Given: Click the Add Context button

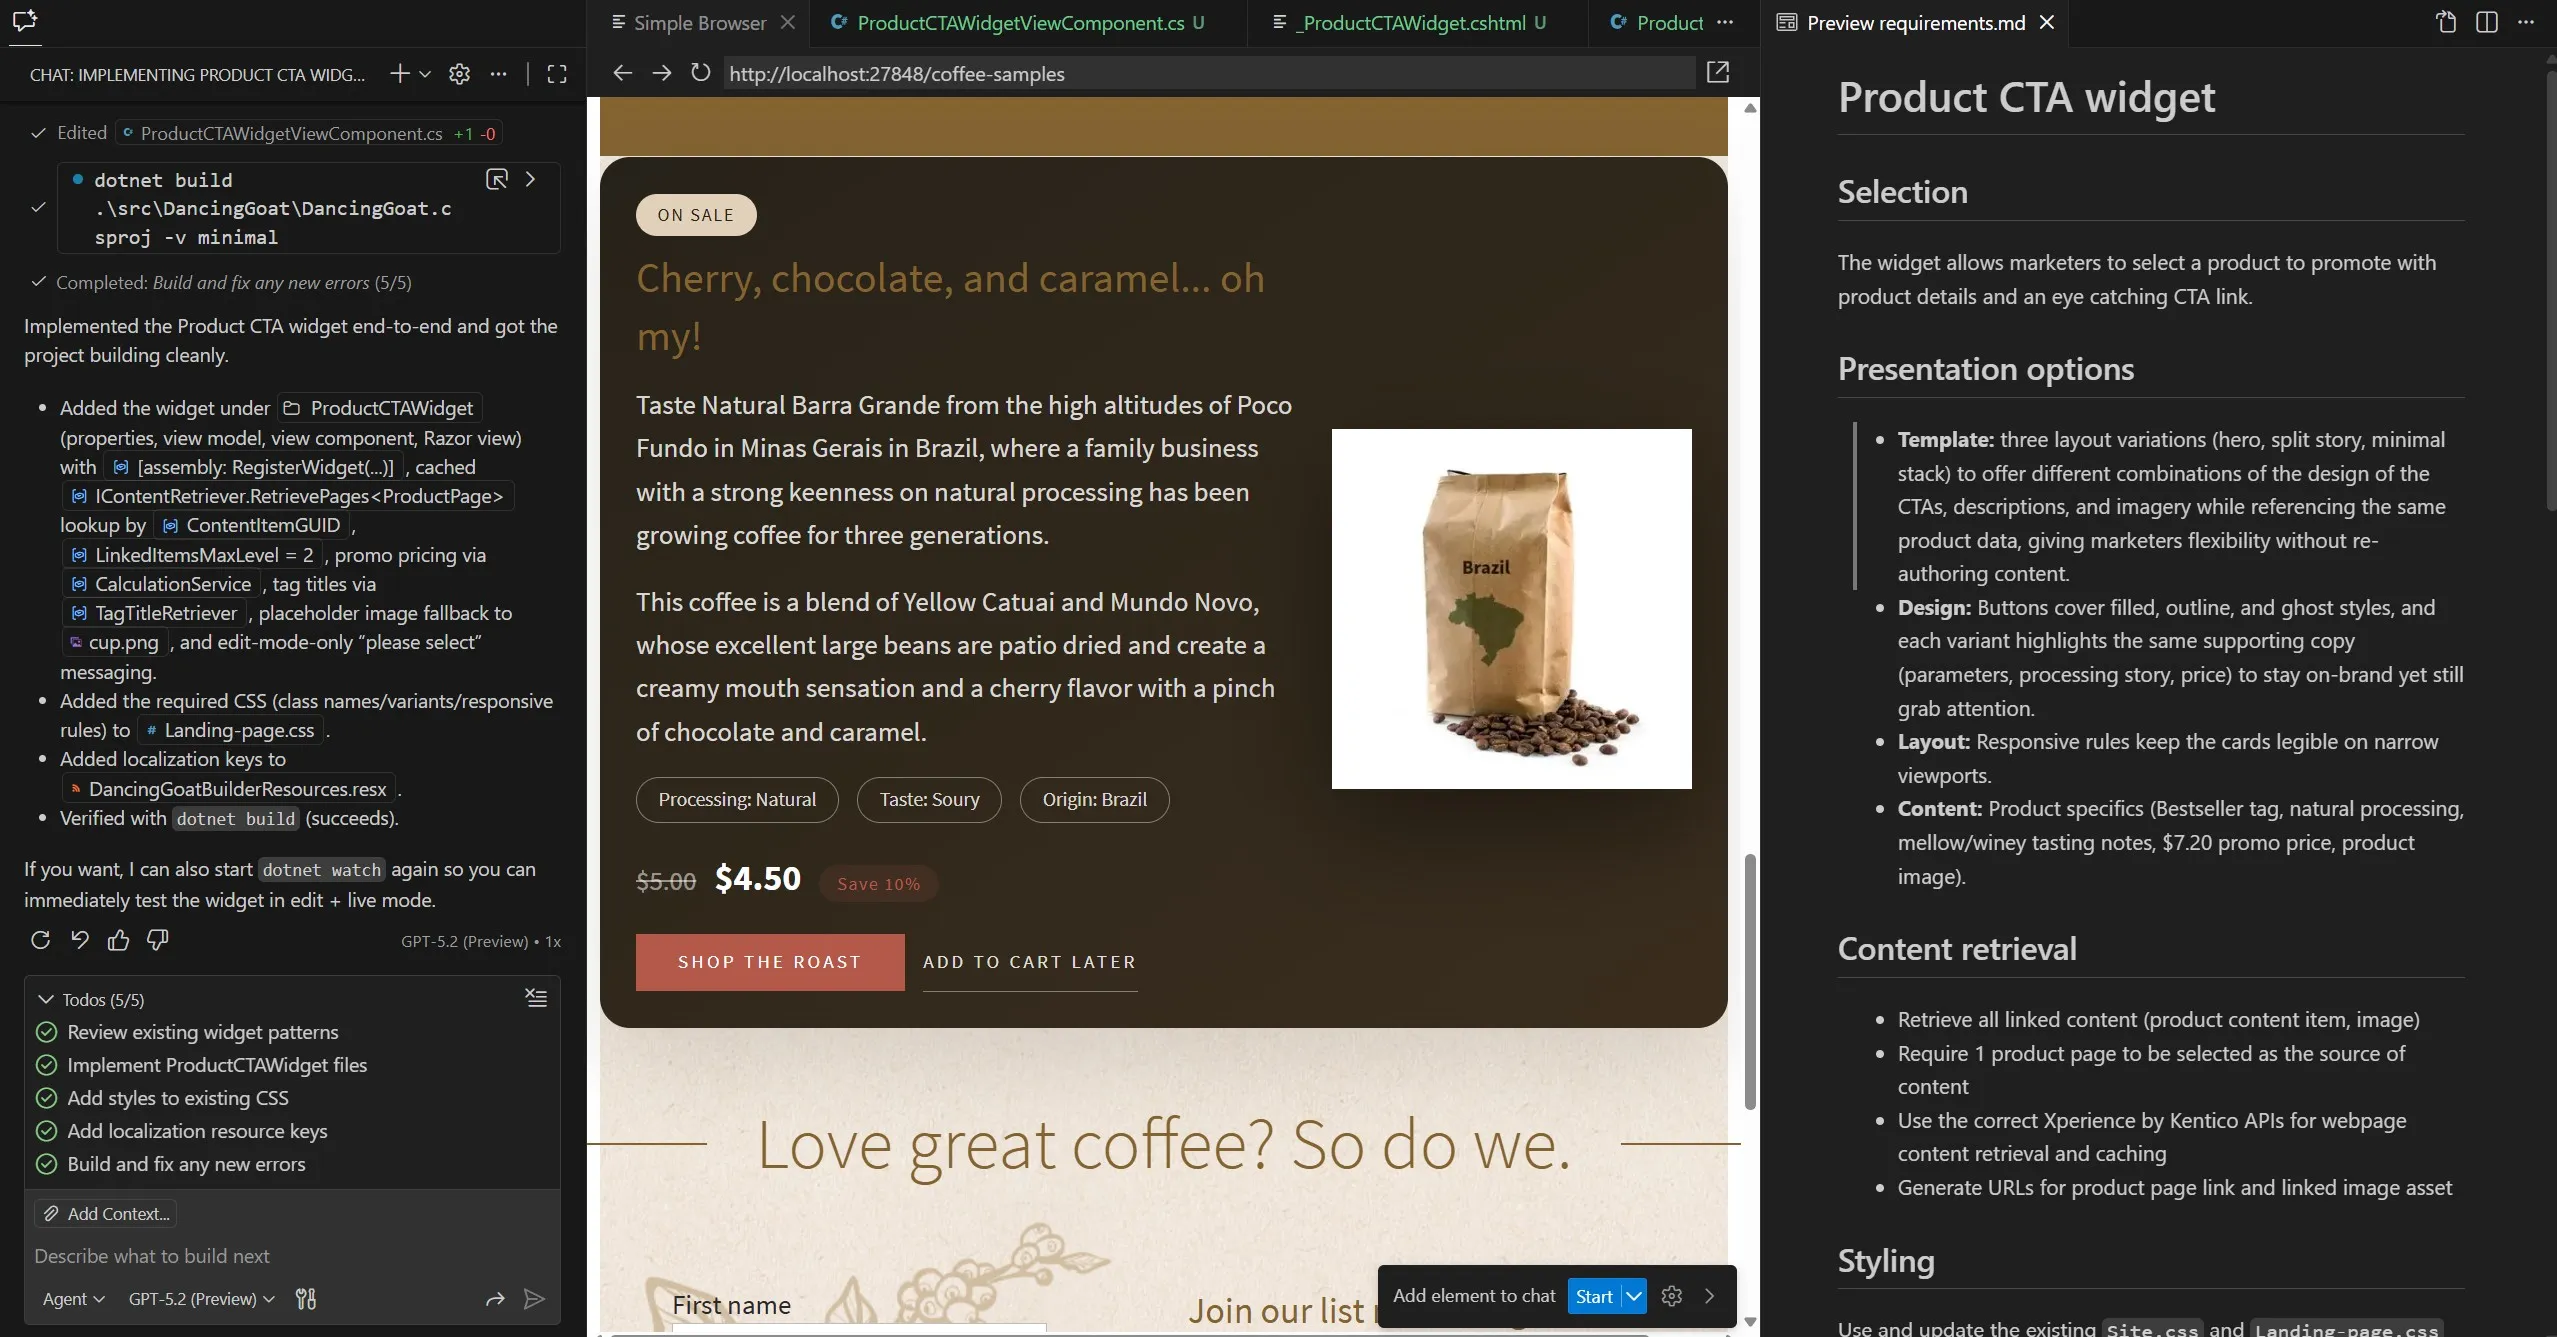Looking at the screenshot, I should click(x=105, y=1214).
